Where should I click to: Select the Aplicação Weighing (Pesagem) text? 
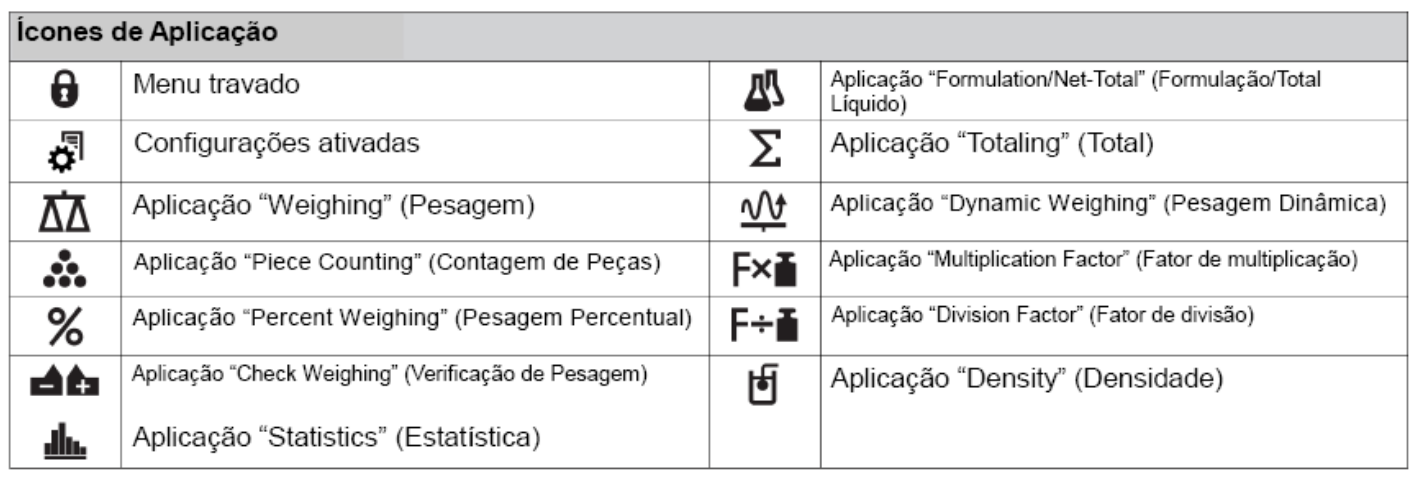pyautogui.click(x=334, y=206)
